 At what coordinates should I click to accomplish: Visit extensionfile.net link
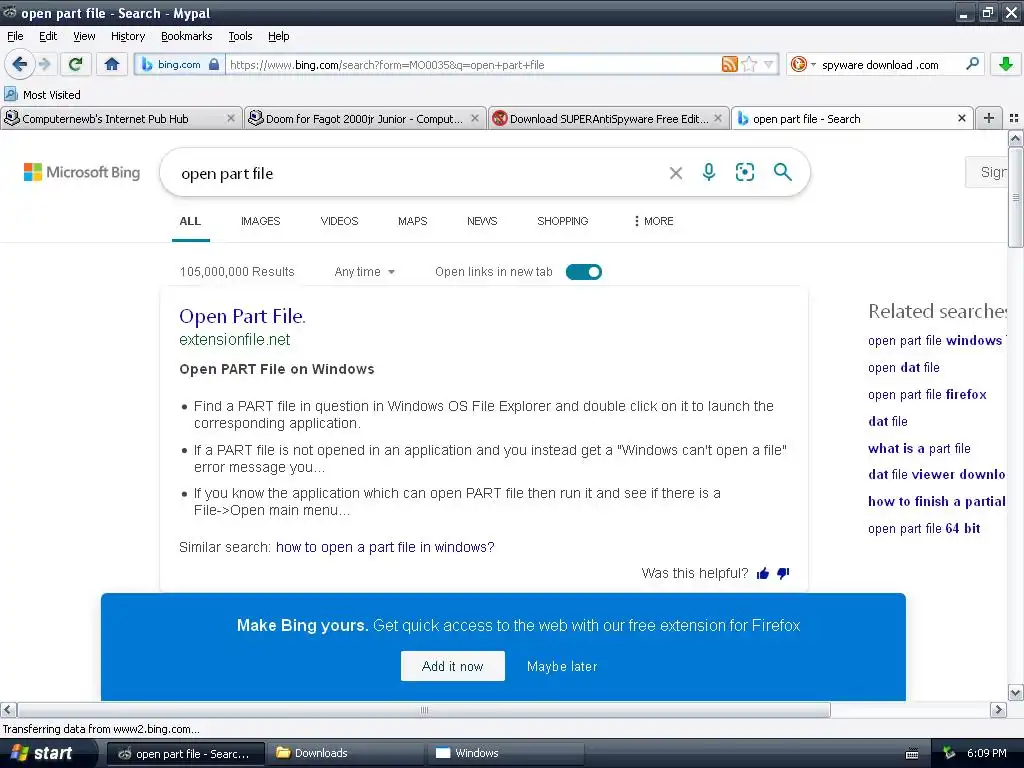click(234, 340)
